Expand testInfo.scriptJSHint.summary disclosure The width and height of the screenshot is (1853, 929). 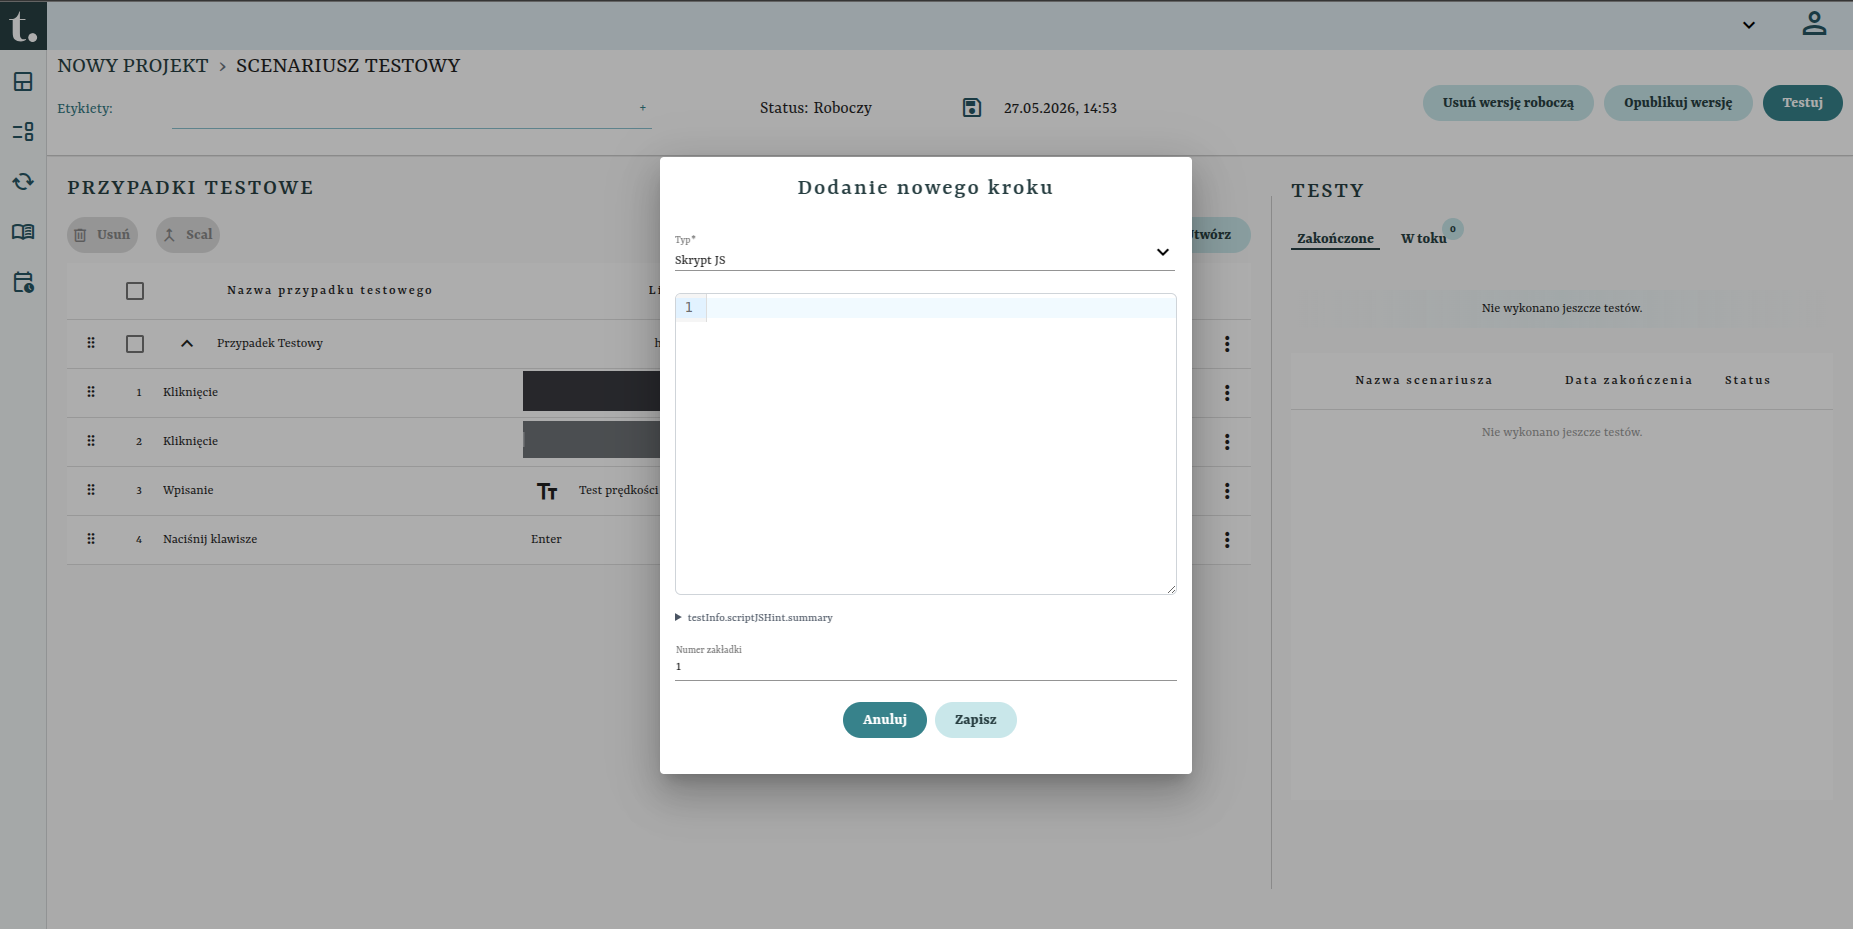pos(754,618)
